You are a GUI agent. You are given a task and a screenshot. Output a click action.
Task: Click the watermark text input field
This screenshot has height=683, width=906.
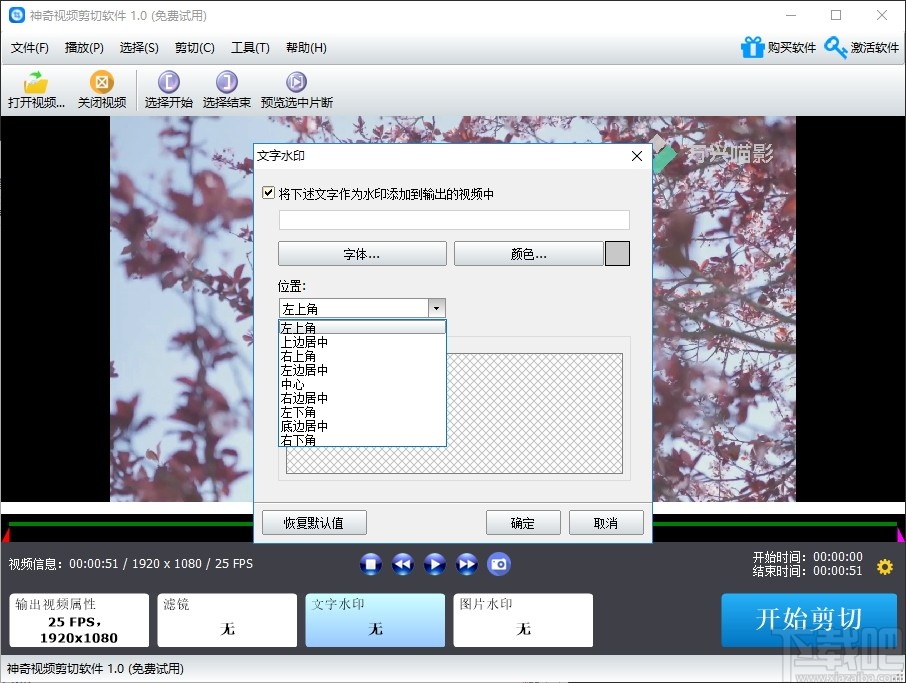[454, 220]
